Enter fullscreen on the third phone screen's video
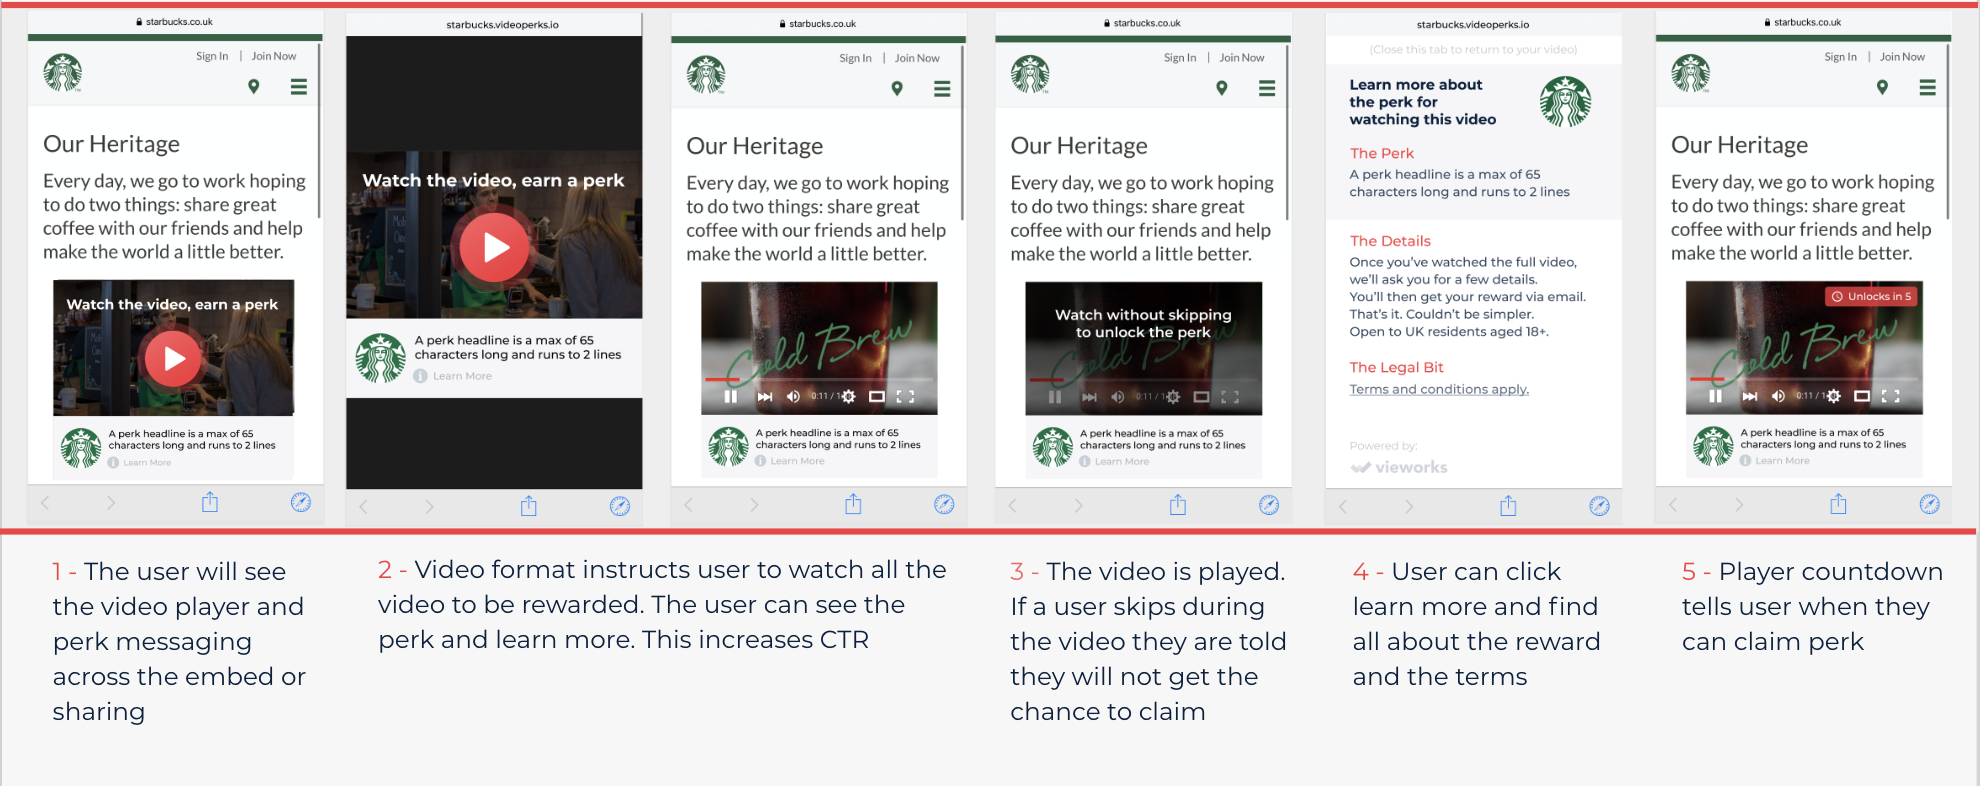This screenshot has width=1980, height=786. [x=905, y=397]
